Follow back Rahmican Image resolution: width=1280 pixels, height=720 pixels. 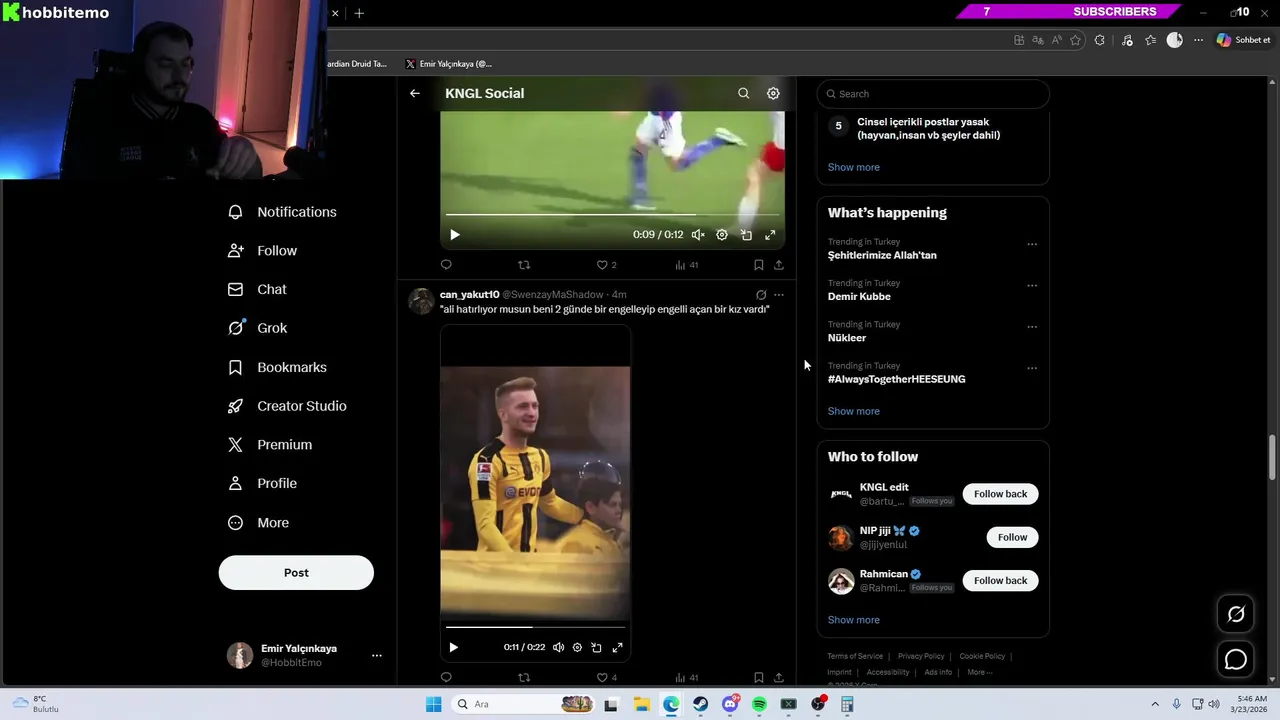(1000, 580)
